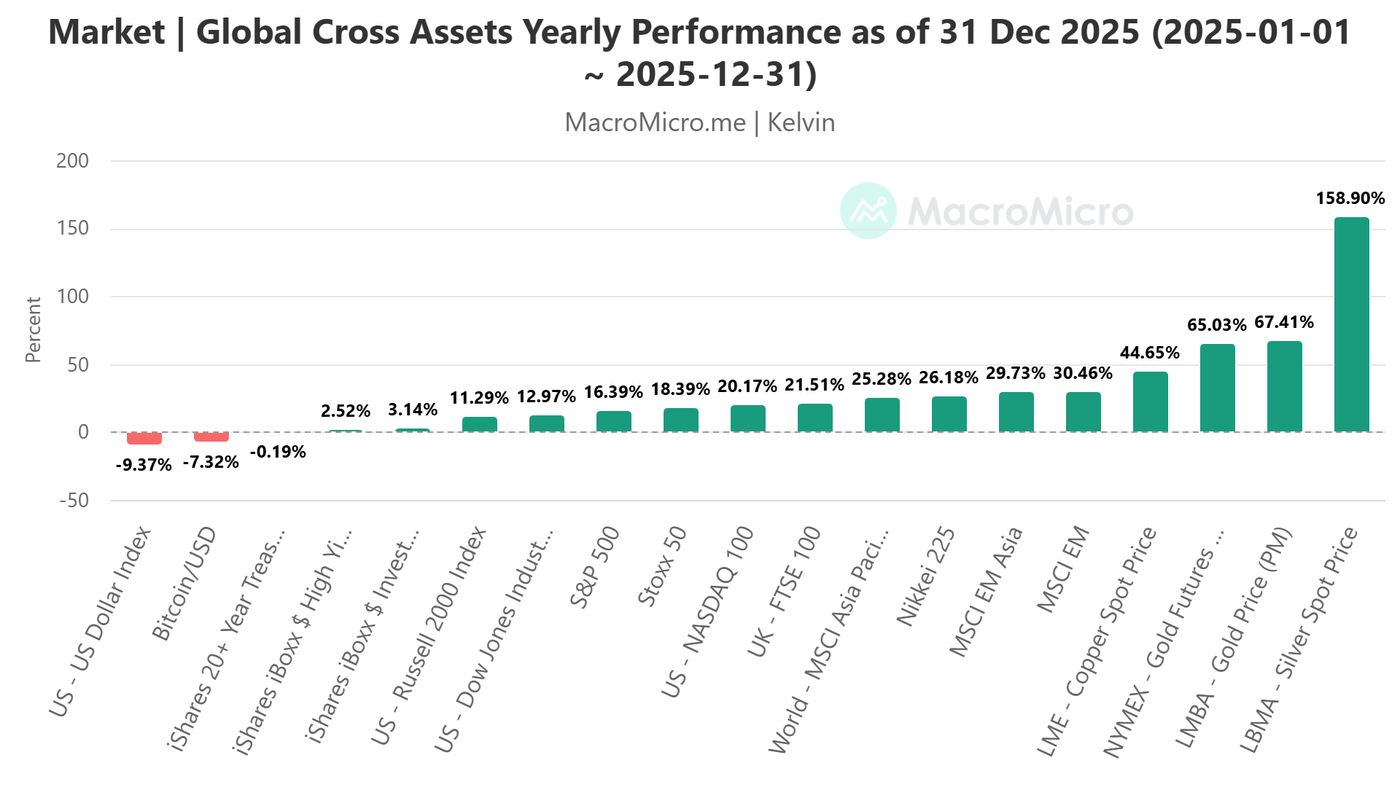The height and width of the screenshot is (787, 1400).
Task: Click the MSCI EM Asia bar
Action: [1016, 412]
